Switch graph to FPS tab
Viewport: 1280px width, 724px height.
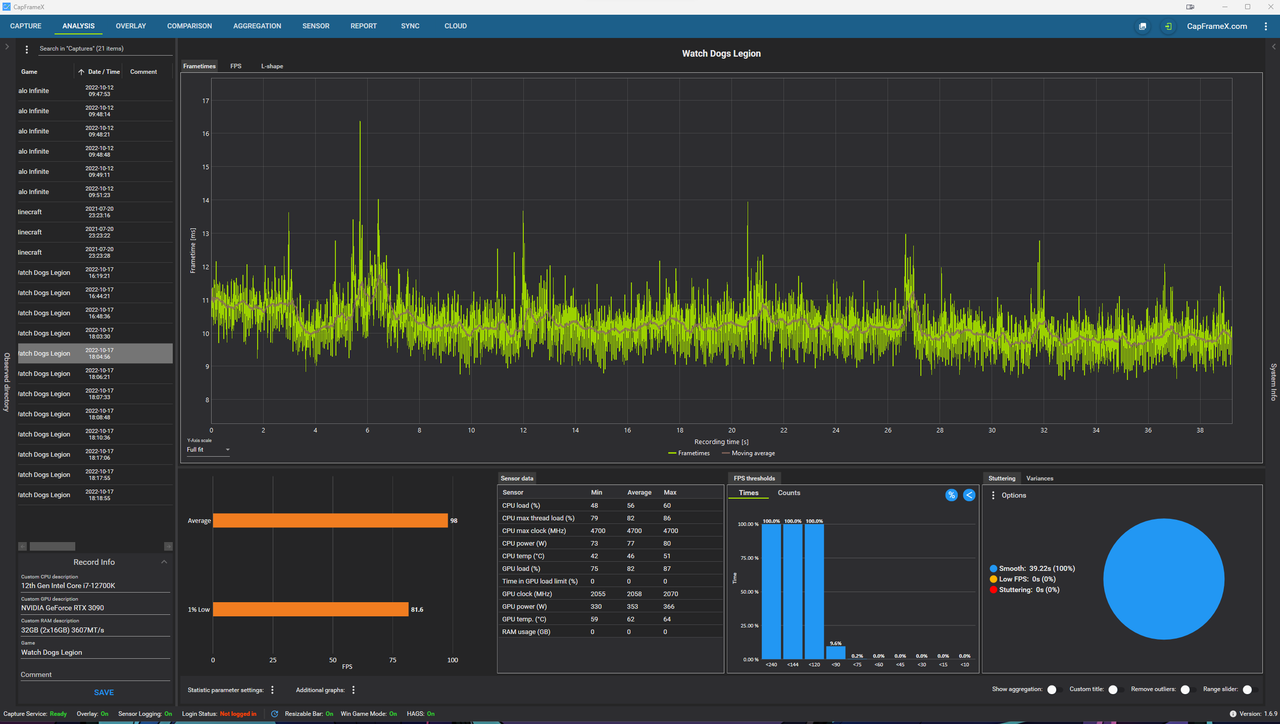point(236,66)
